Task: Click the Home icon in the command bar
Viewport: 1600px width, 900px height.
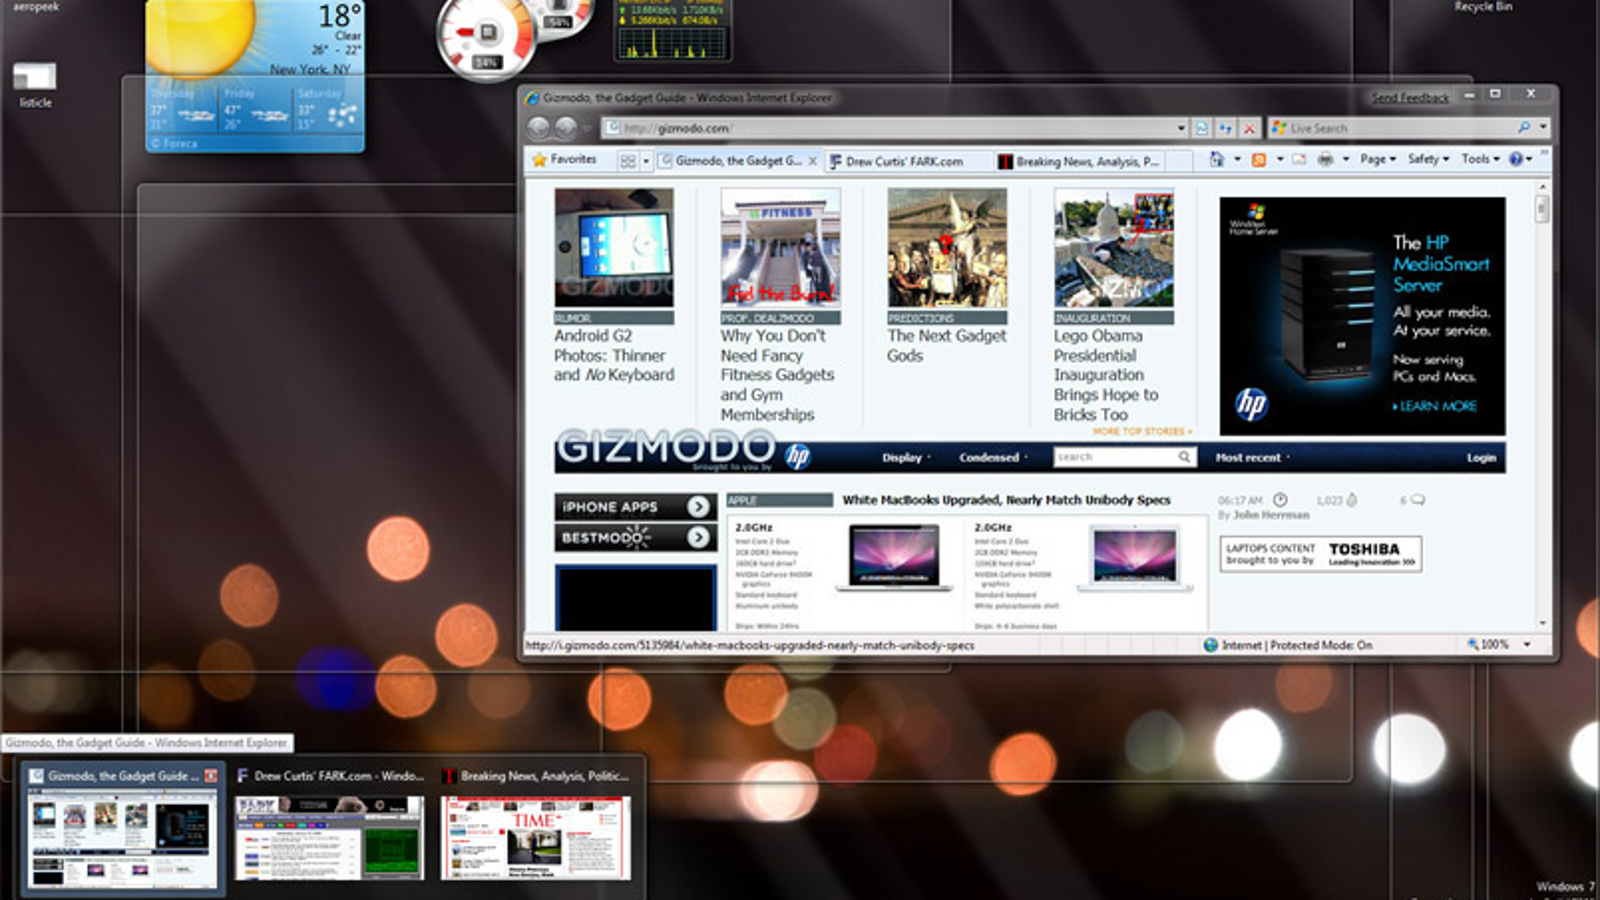Action: (x=1217, y=159)
